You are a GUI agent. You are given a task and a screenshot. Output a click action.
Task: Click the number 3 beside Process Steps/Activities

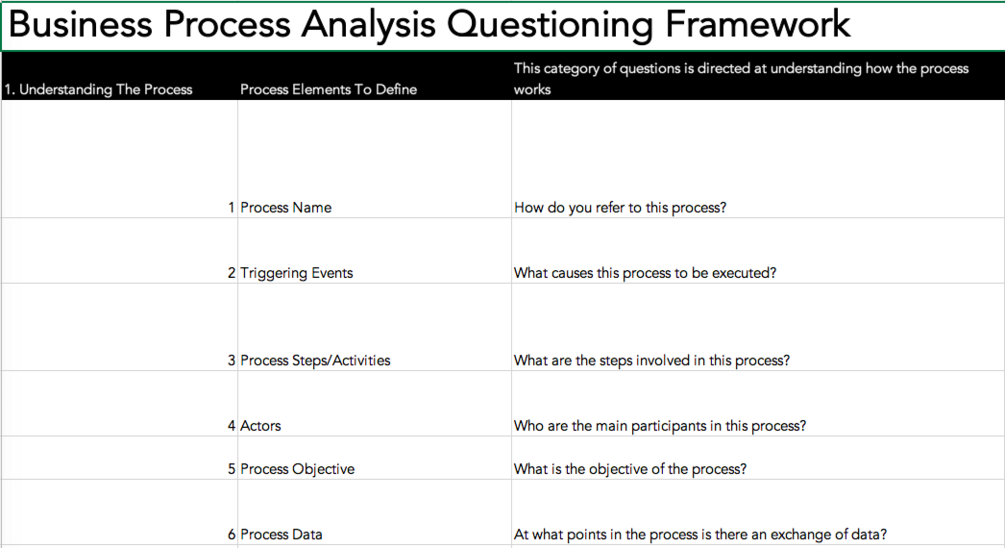click(231, 360)
